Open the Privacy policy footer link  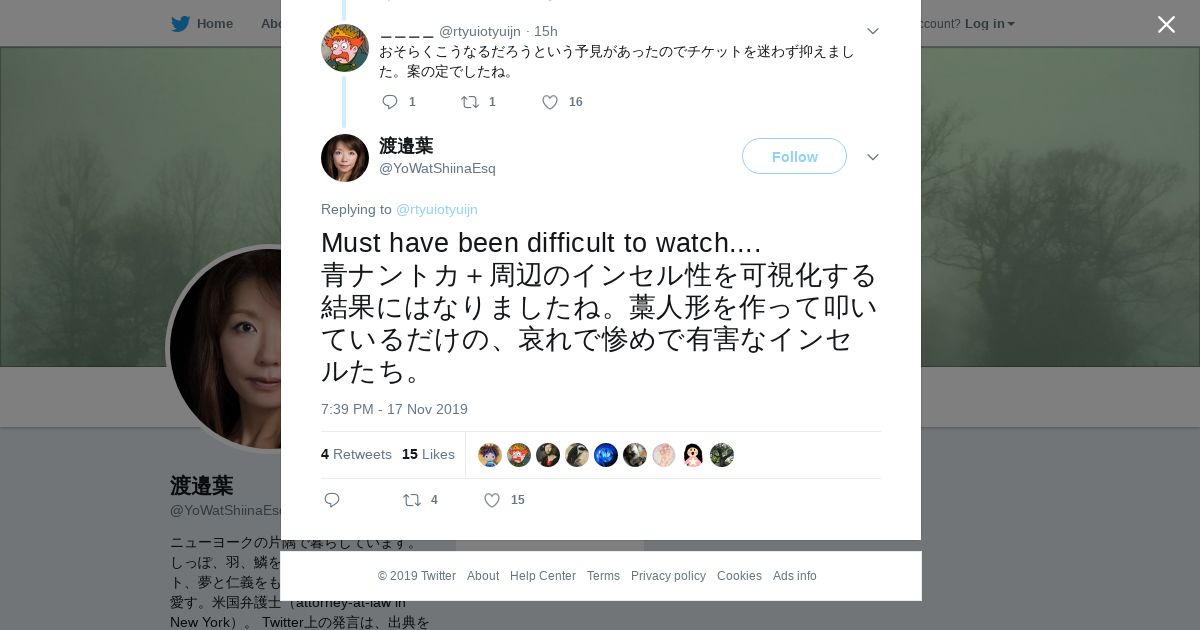(668, 576)
